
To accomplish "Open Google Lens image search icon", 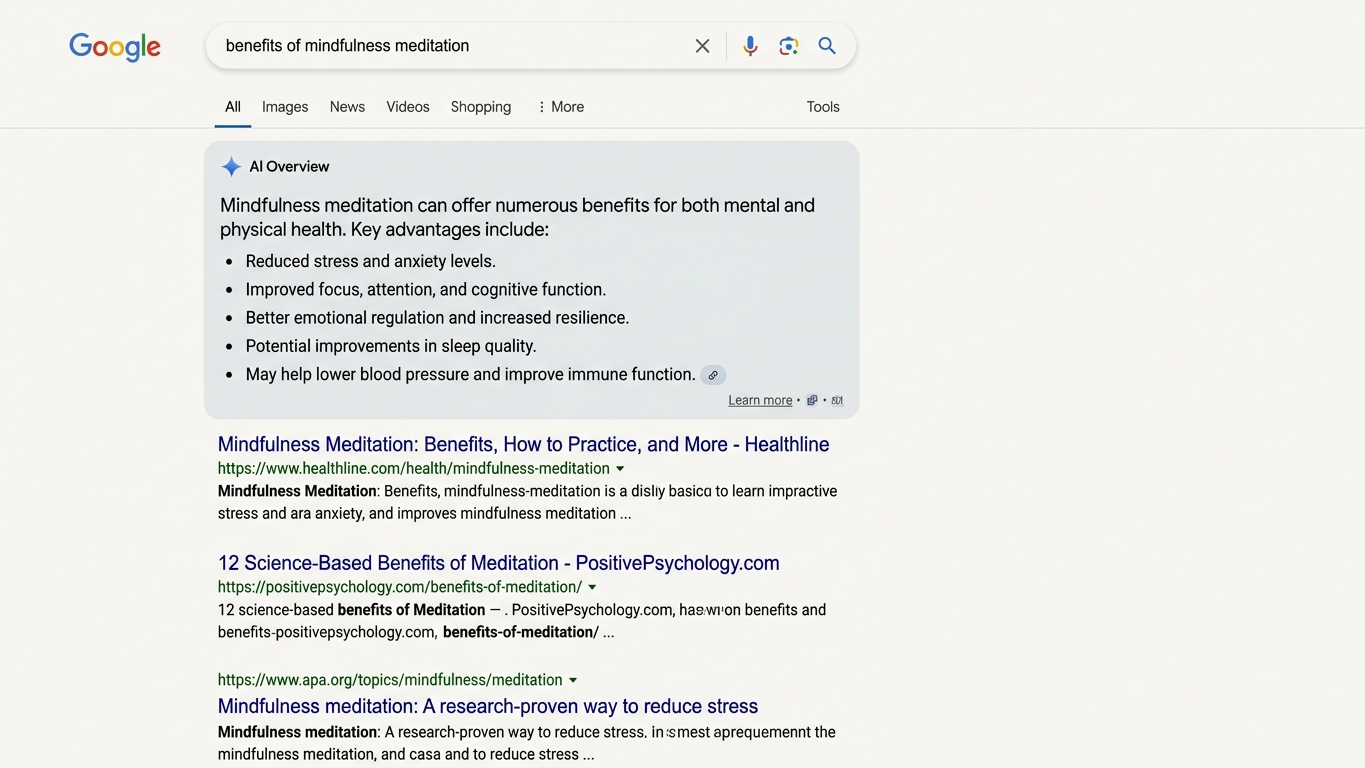I will 789,46.
